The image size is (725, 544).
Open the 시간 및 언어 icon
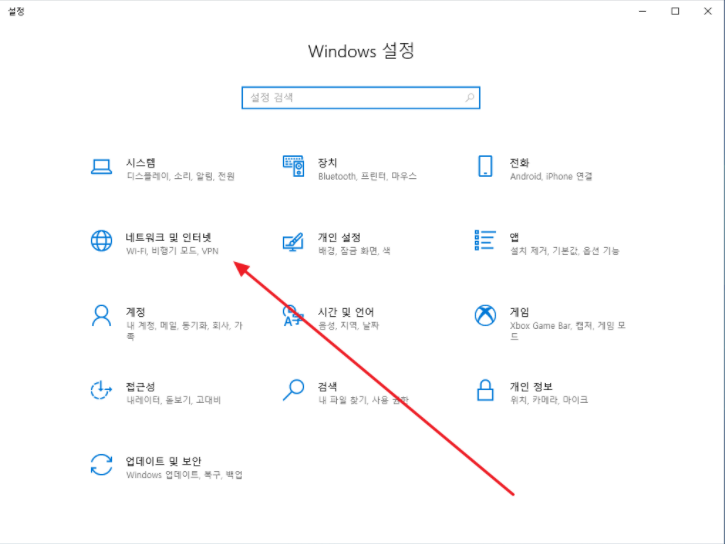click(x=293, y=316)
